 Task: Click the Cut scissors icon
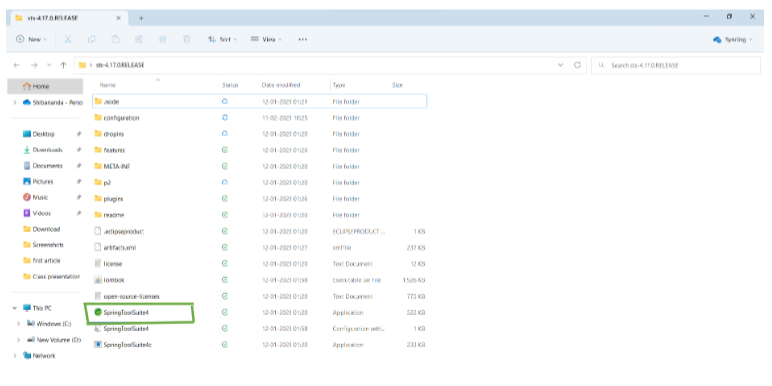(68, 39)
